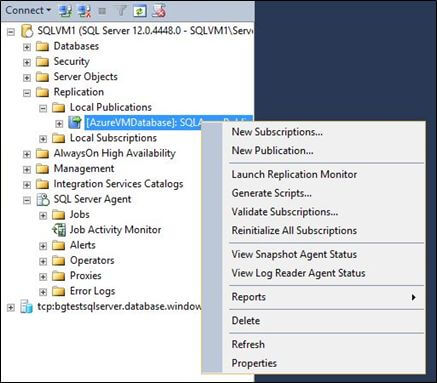Choose View Snapshot Agent Status
This screenshot has width=437, height=383.
coord(294,254)
